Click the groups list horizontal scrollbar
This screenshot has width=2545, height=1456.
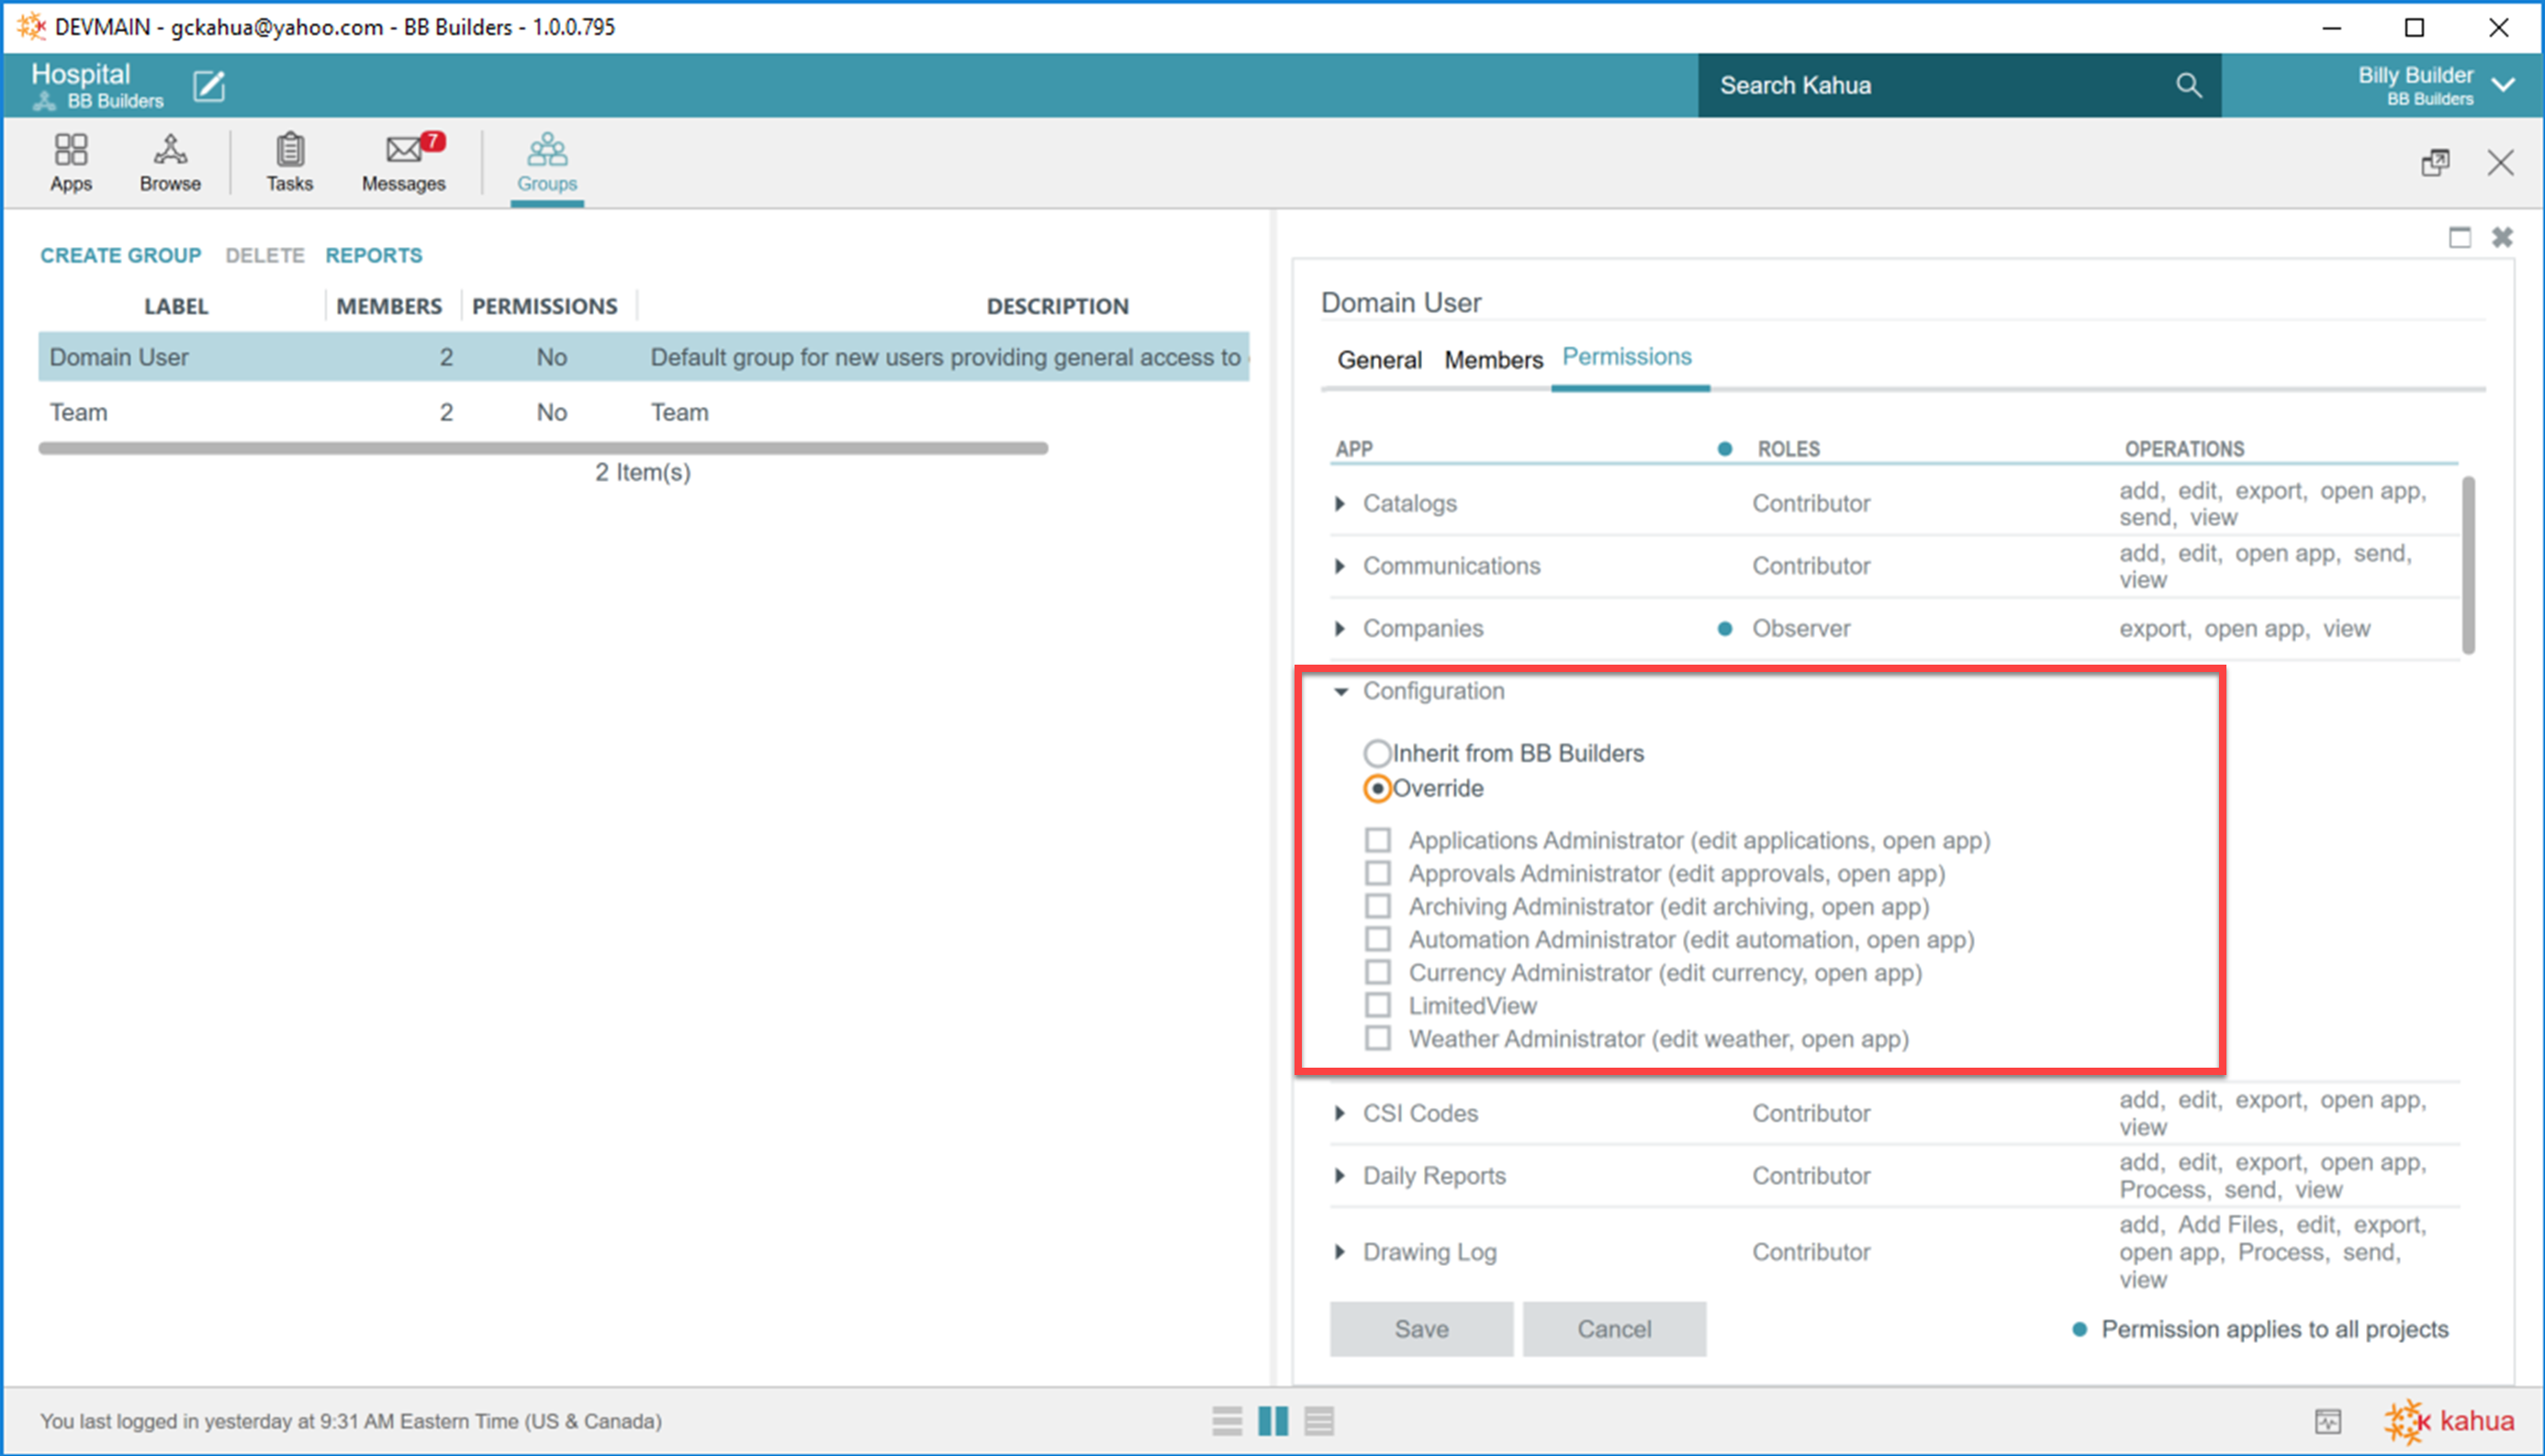pos(543,448)
